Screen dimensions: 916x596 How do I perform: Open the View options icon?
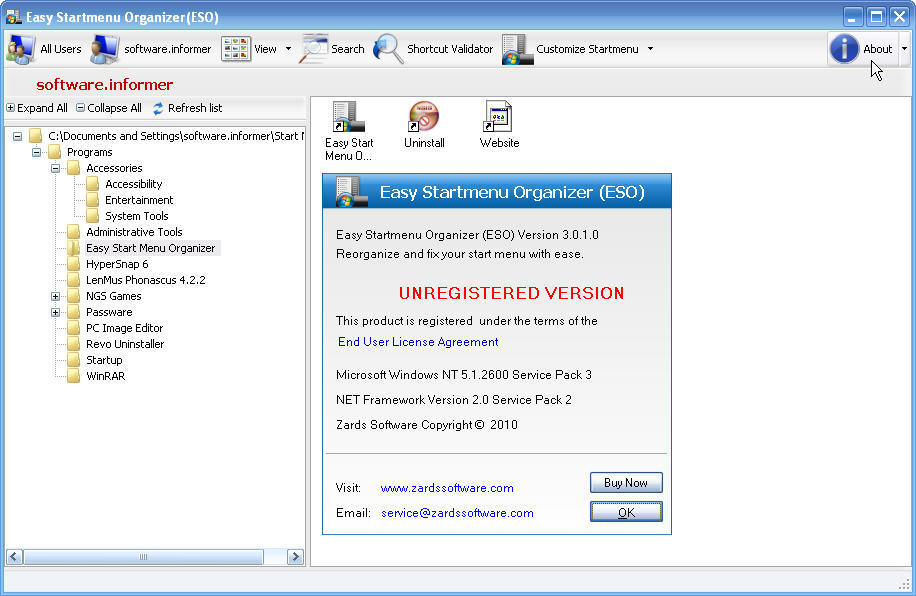pyautogui.click(x=236, y=49)
